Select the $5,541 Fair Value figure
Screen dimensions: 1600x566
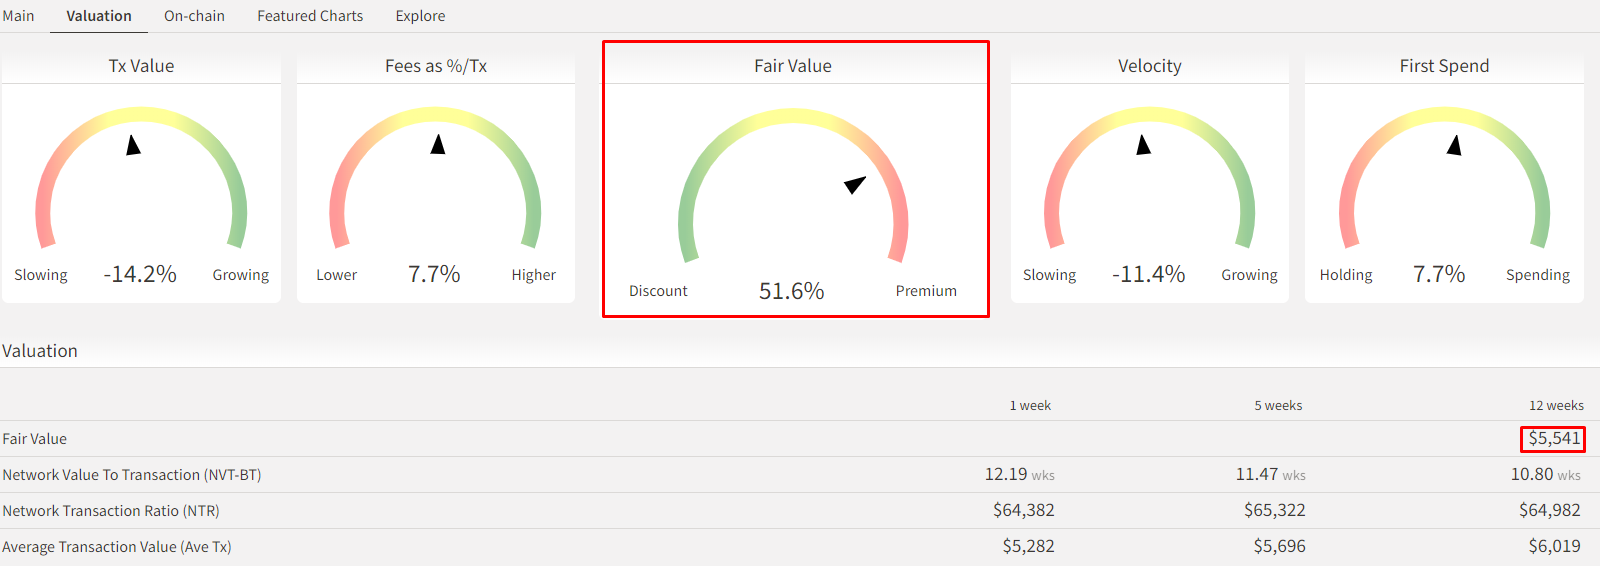pyautogui.click(x=1554, y=439)
